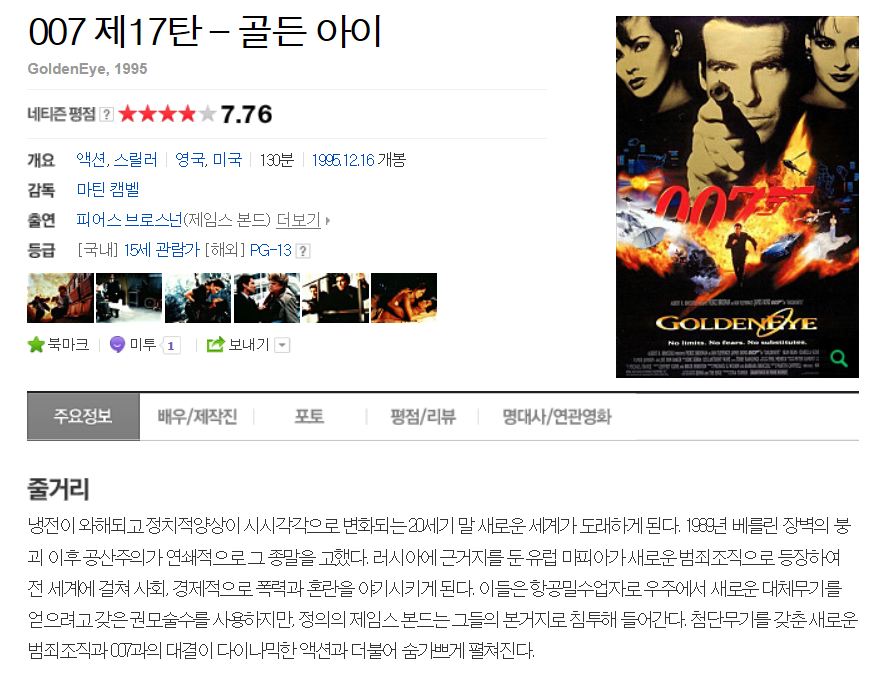Open the 명대사/연관영화 tab

(x=557, y=417)
